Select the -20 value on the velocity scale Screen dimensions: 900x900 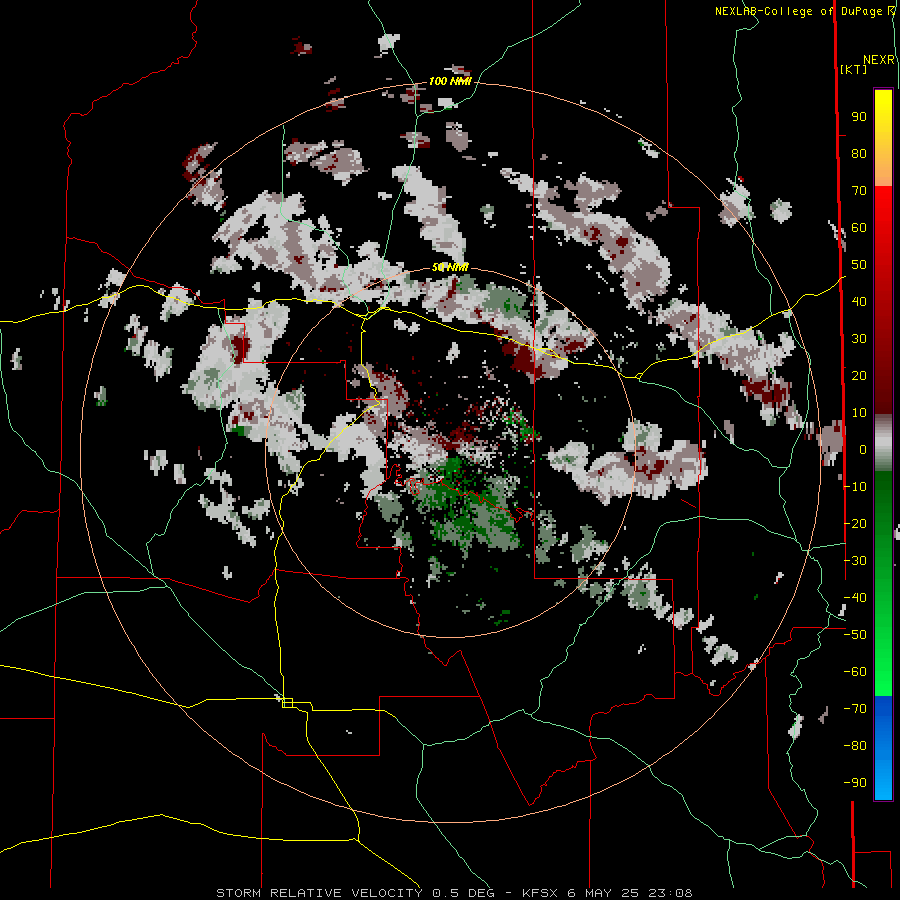click(855, 523)
